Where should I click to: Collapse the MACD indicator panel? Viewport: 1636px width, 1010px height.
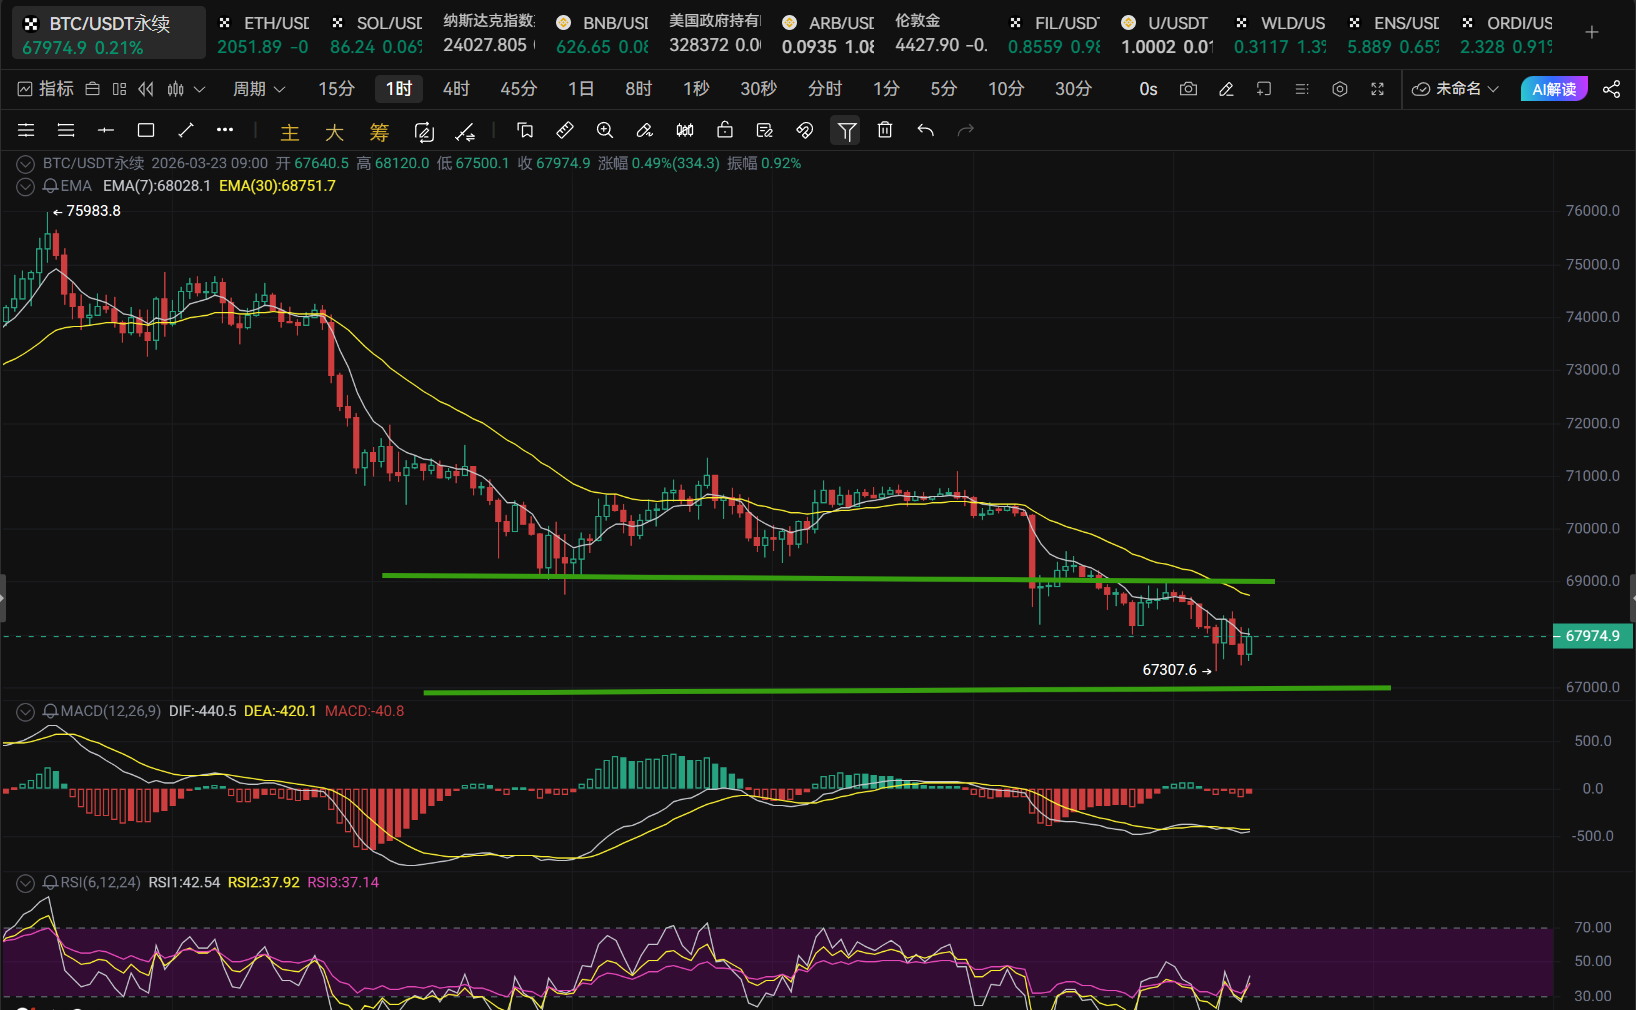25,711
